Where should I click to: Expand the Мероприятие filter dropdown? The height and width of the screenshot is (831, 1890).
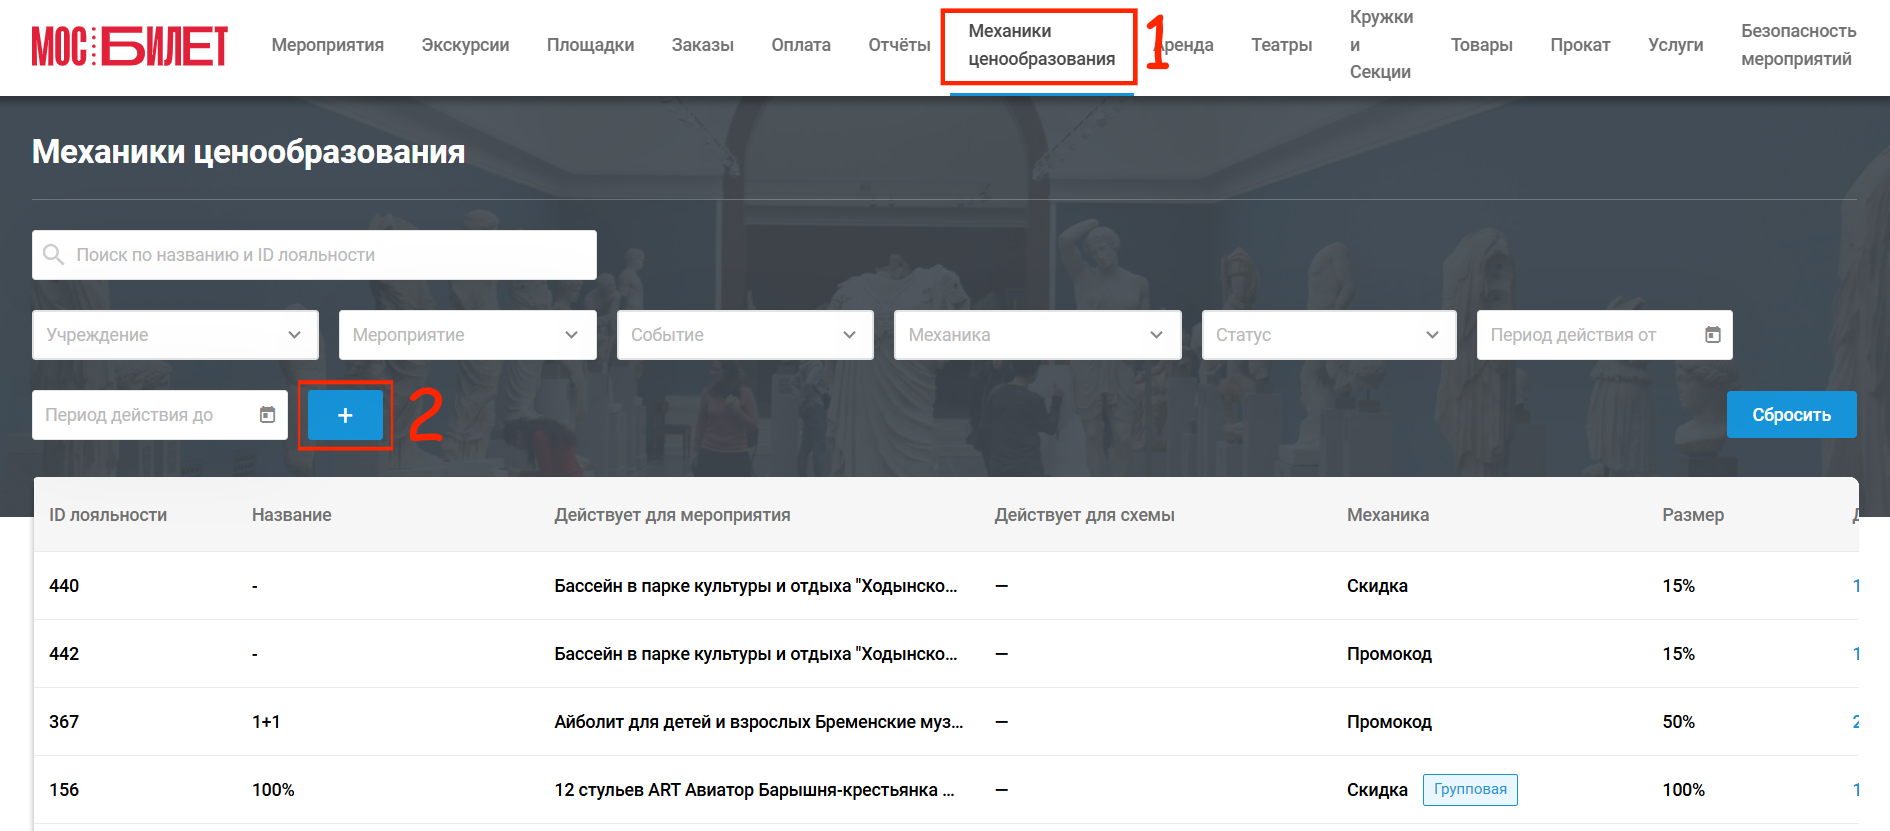[468, 335]
